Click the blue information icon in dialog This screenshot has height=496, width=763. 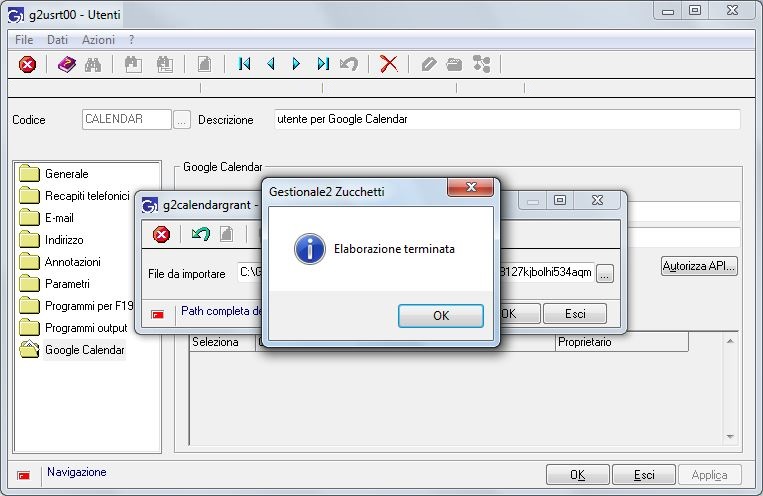(x=309, y=249)
